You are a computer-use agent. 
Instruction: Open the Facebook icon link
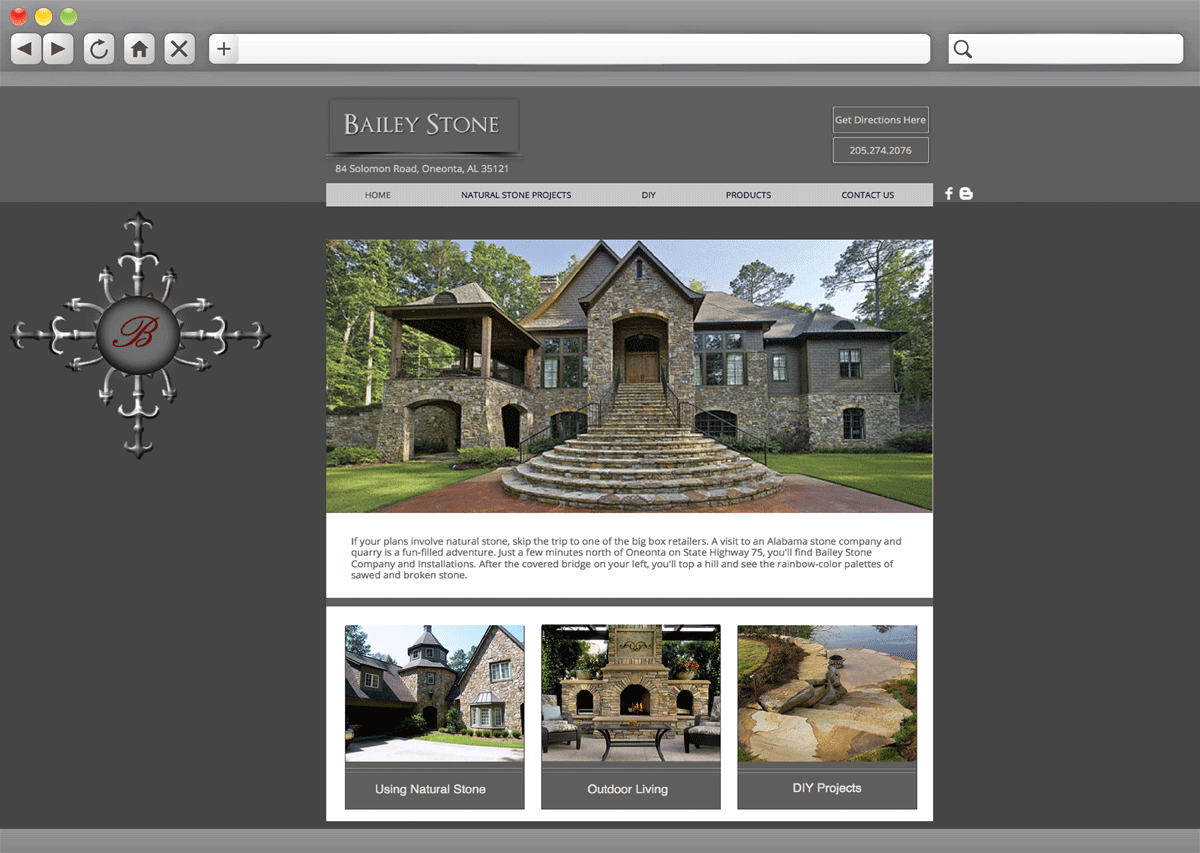pyautogui.click(x=949, y=194)
